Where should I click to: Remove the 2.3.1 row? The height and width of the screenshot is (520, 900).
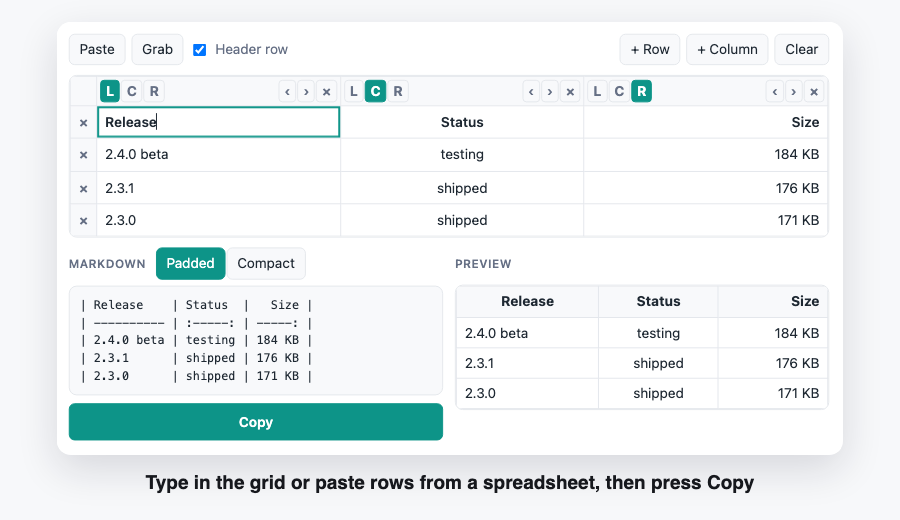(x=84, y=189)
